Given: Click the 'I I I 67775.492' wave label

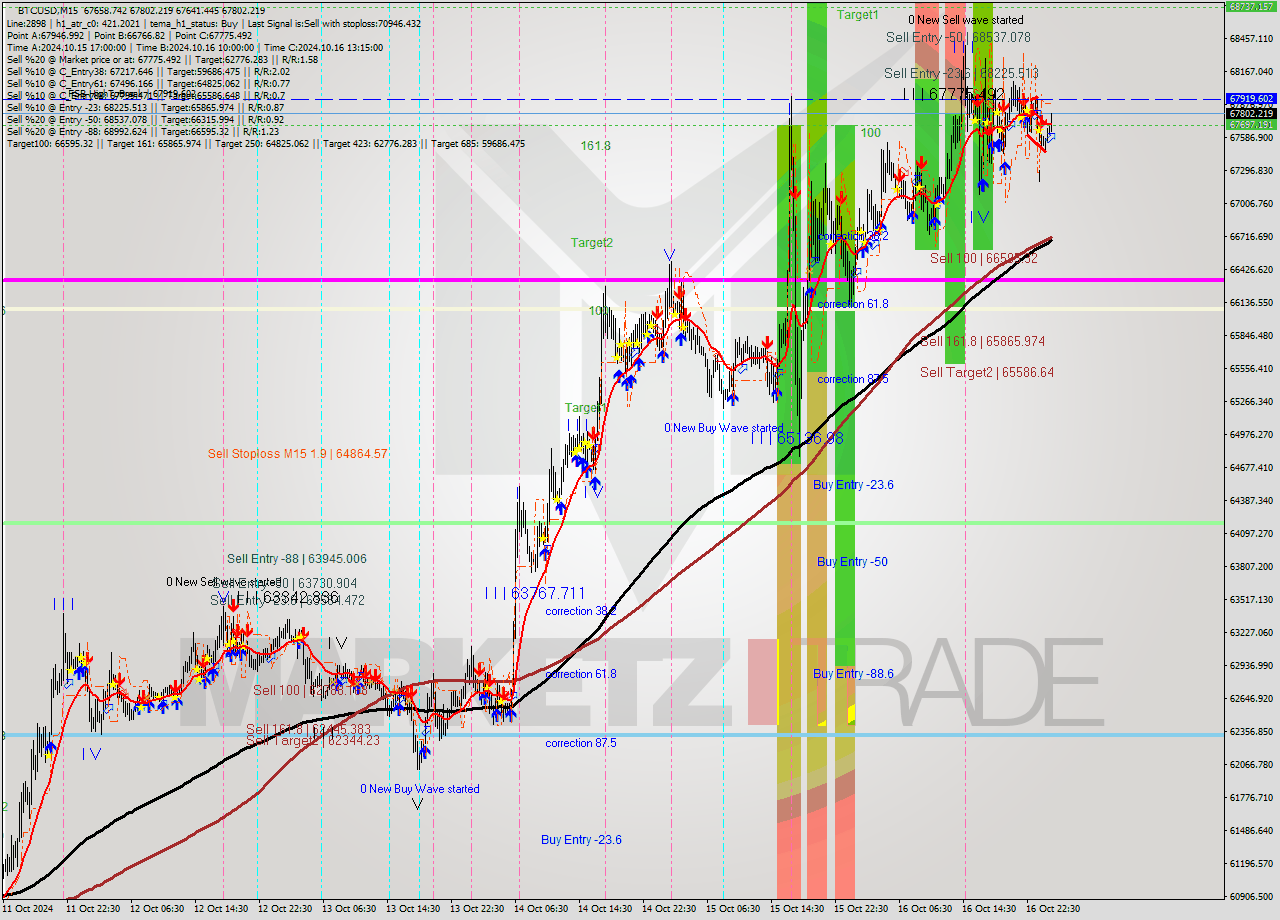Looking at the screenshot, I should click(x=953, y=94).
